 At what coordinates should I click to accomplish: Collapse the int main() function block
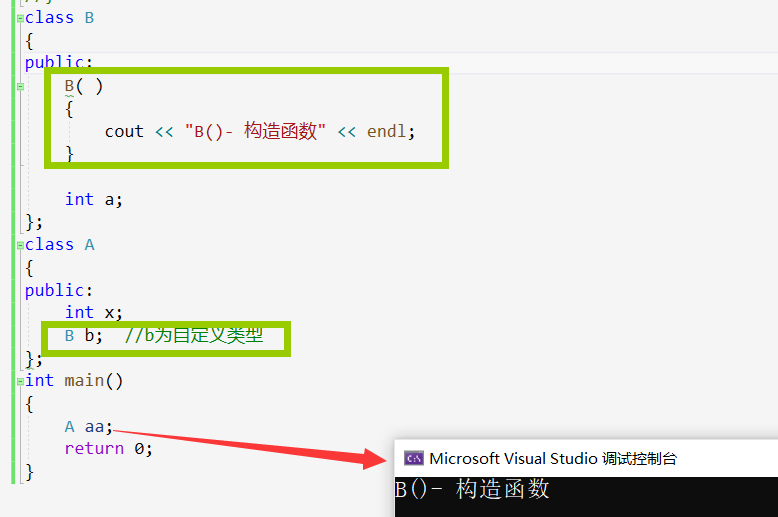(x=20, y=381)
